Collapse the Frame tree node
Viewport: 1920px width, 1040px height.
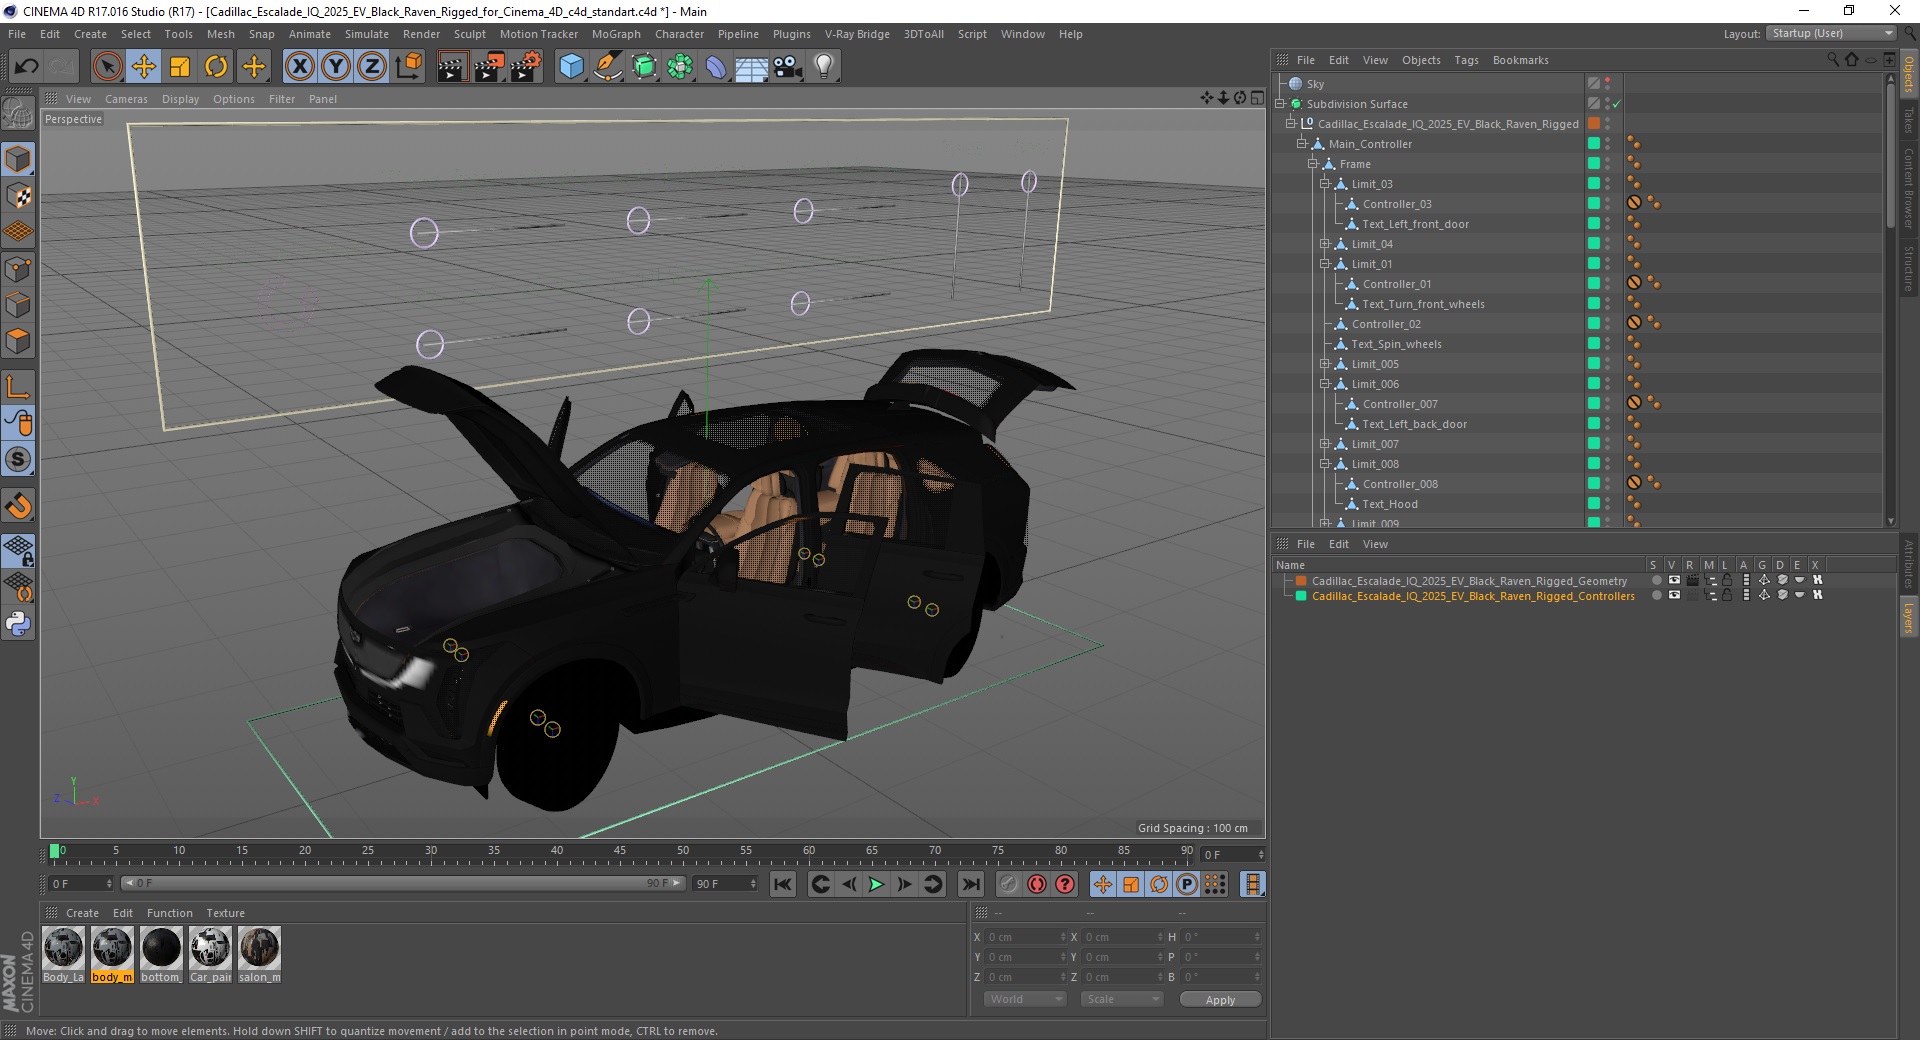coord(1313,164)
